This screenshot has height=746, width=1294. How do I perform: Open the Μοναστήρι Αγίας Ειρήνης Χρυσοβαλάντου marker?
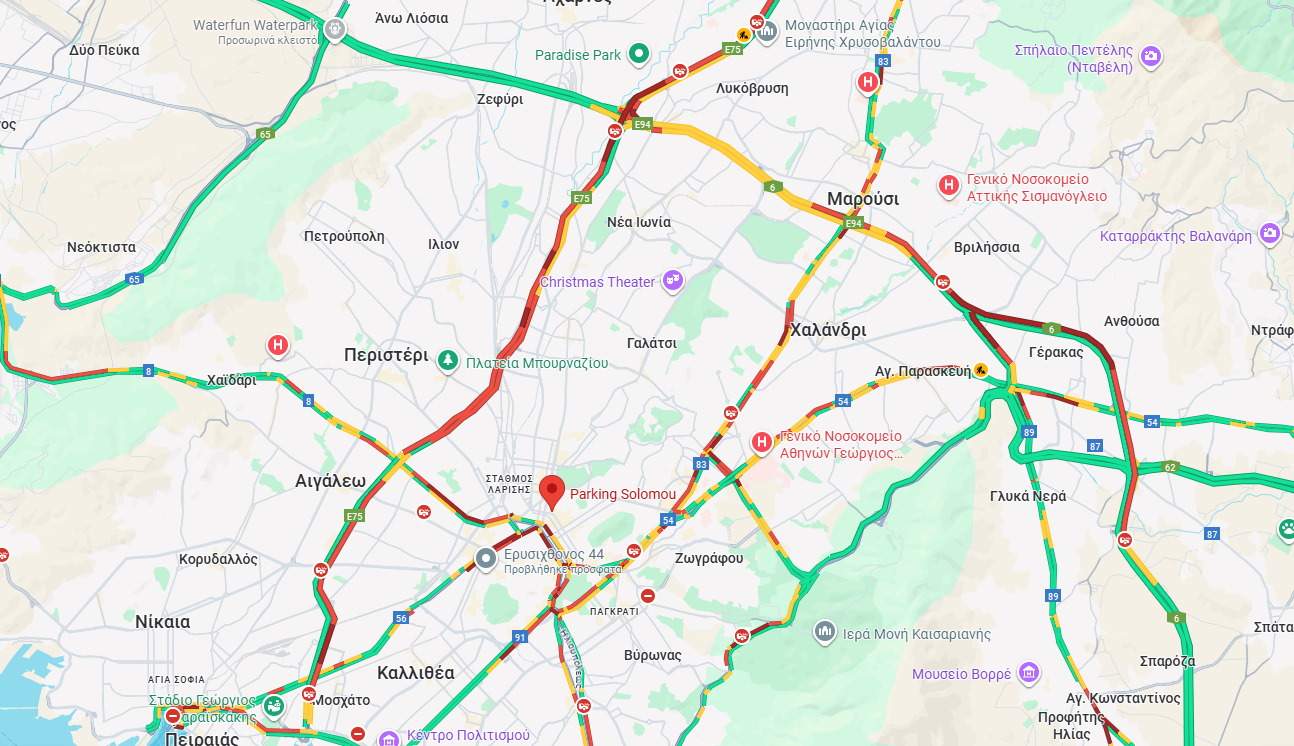coord(767,31)
